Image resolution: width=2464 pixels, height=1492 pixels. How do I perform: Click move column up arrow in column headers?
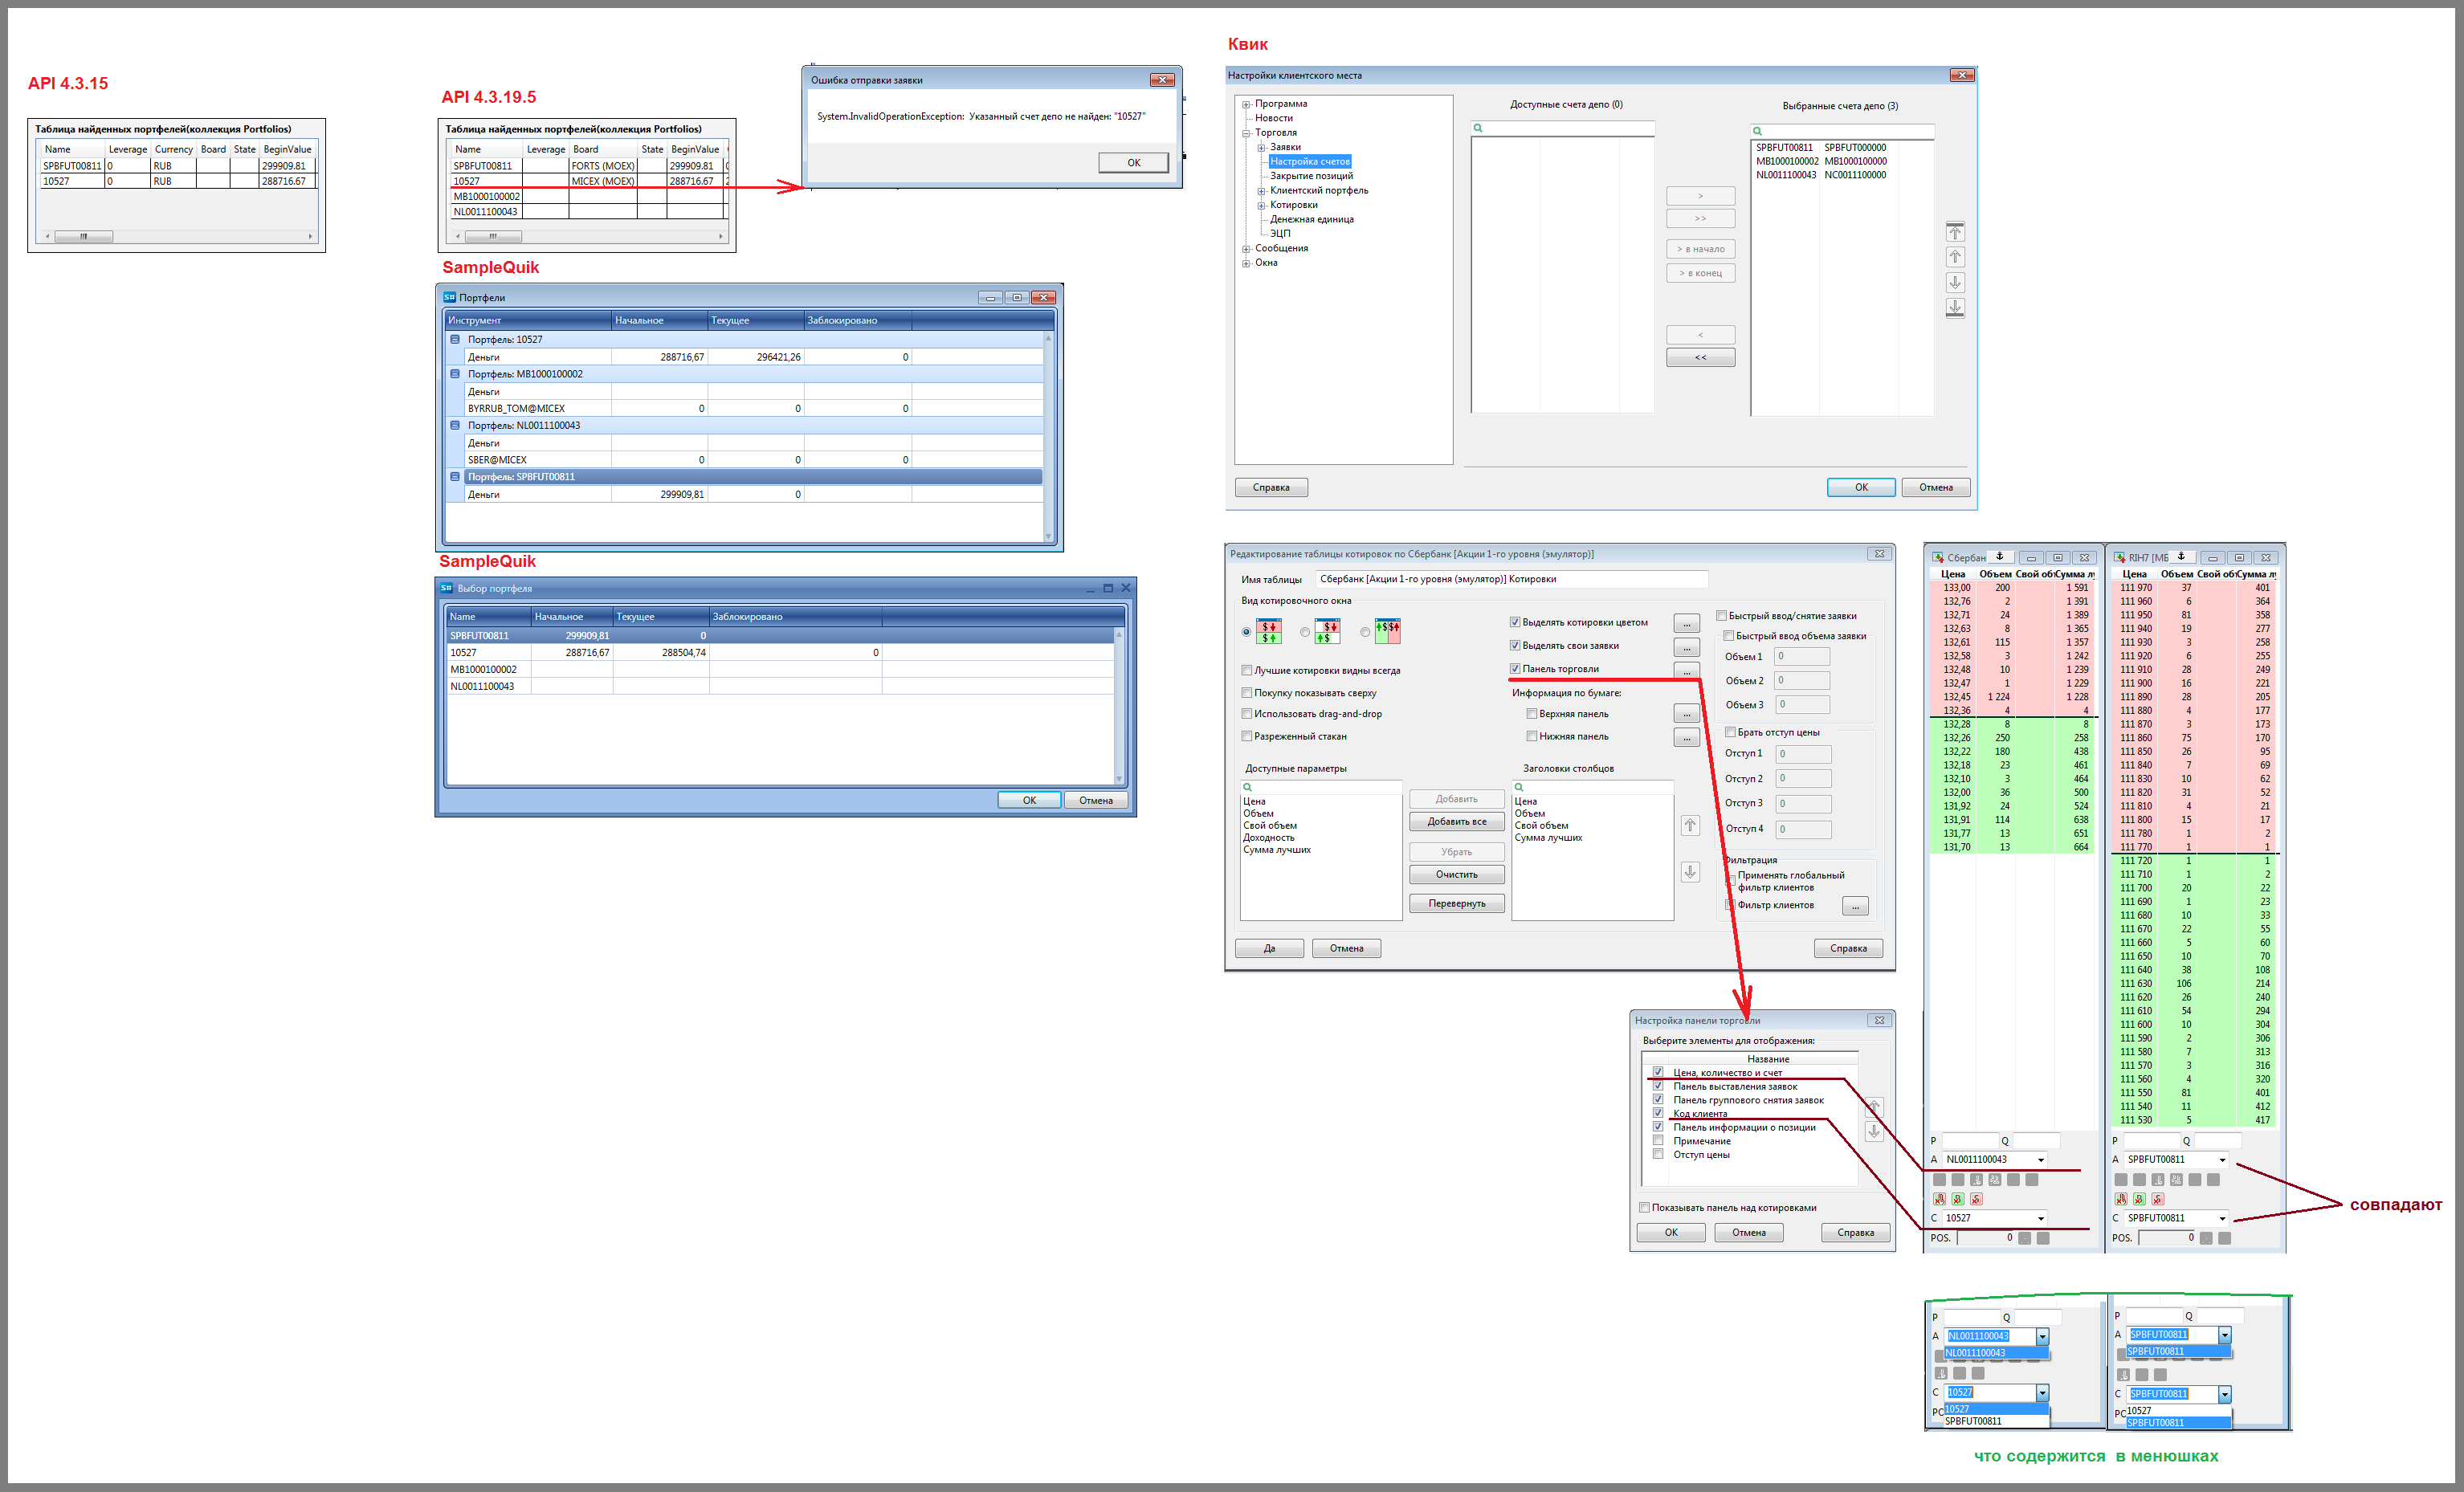[1690, 825]
